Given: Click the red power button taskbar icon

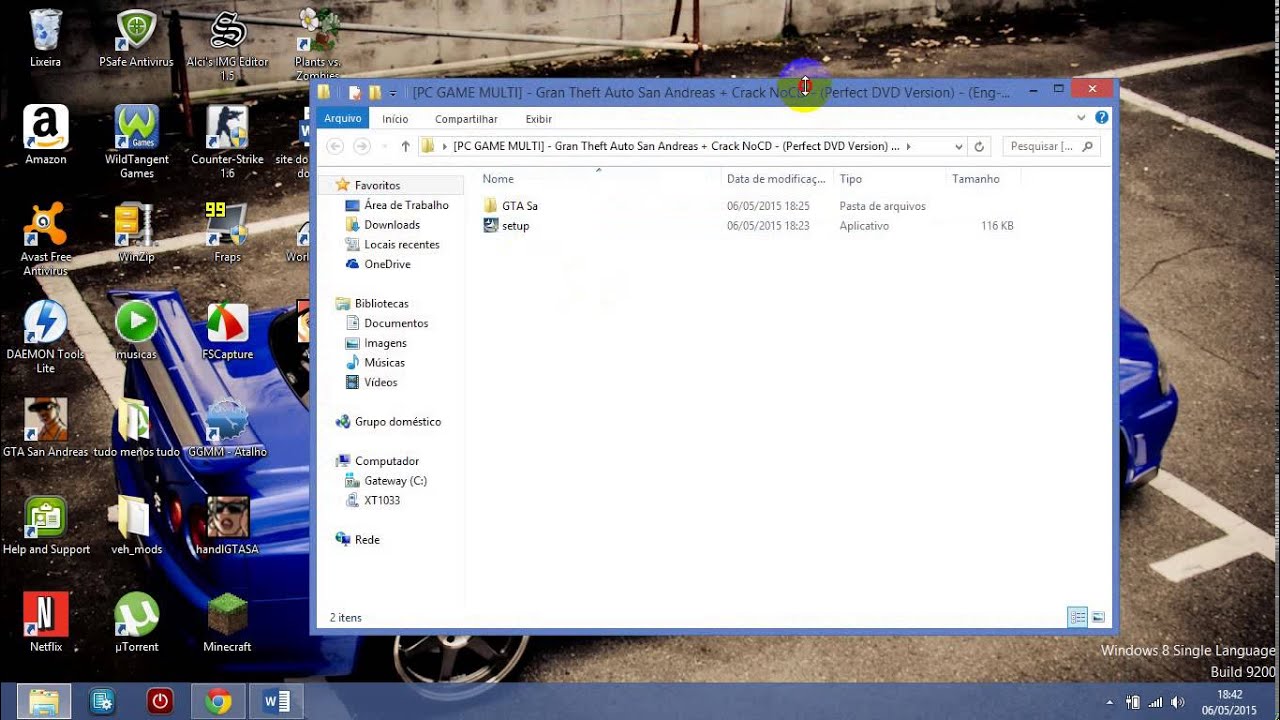Looking at the screenshot, I should (160, 702).
